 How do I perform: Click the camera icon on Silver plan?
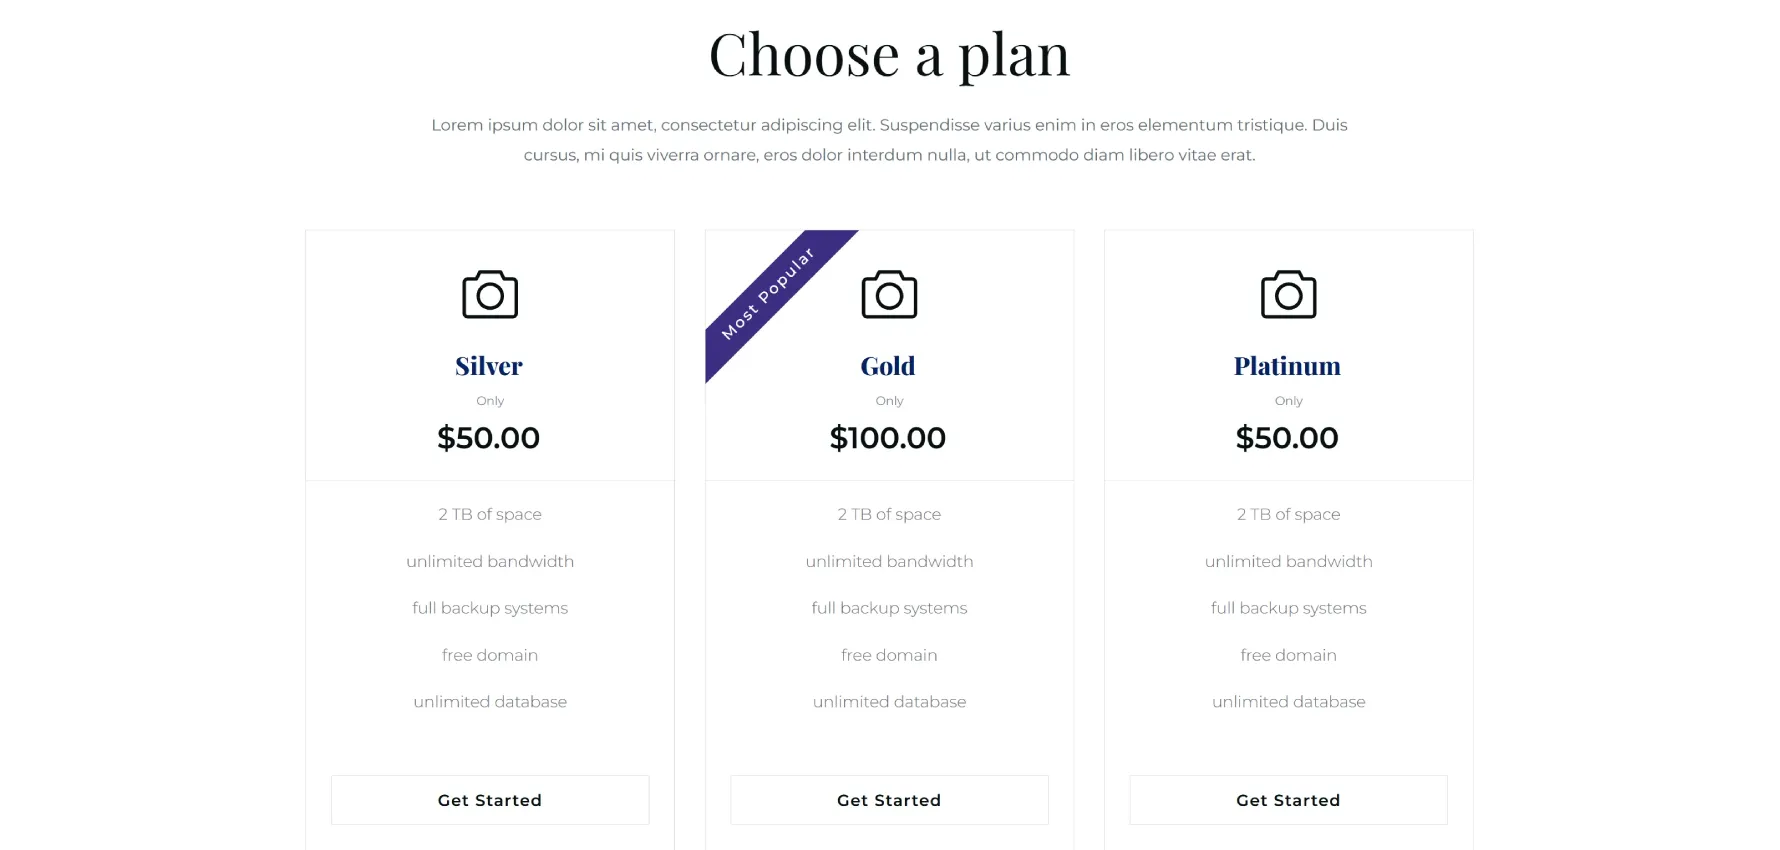490,294
